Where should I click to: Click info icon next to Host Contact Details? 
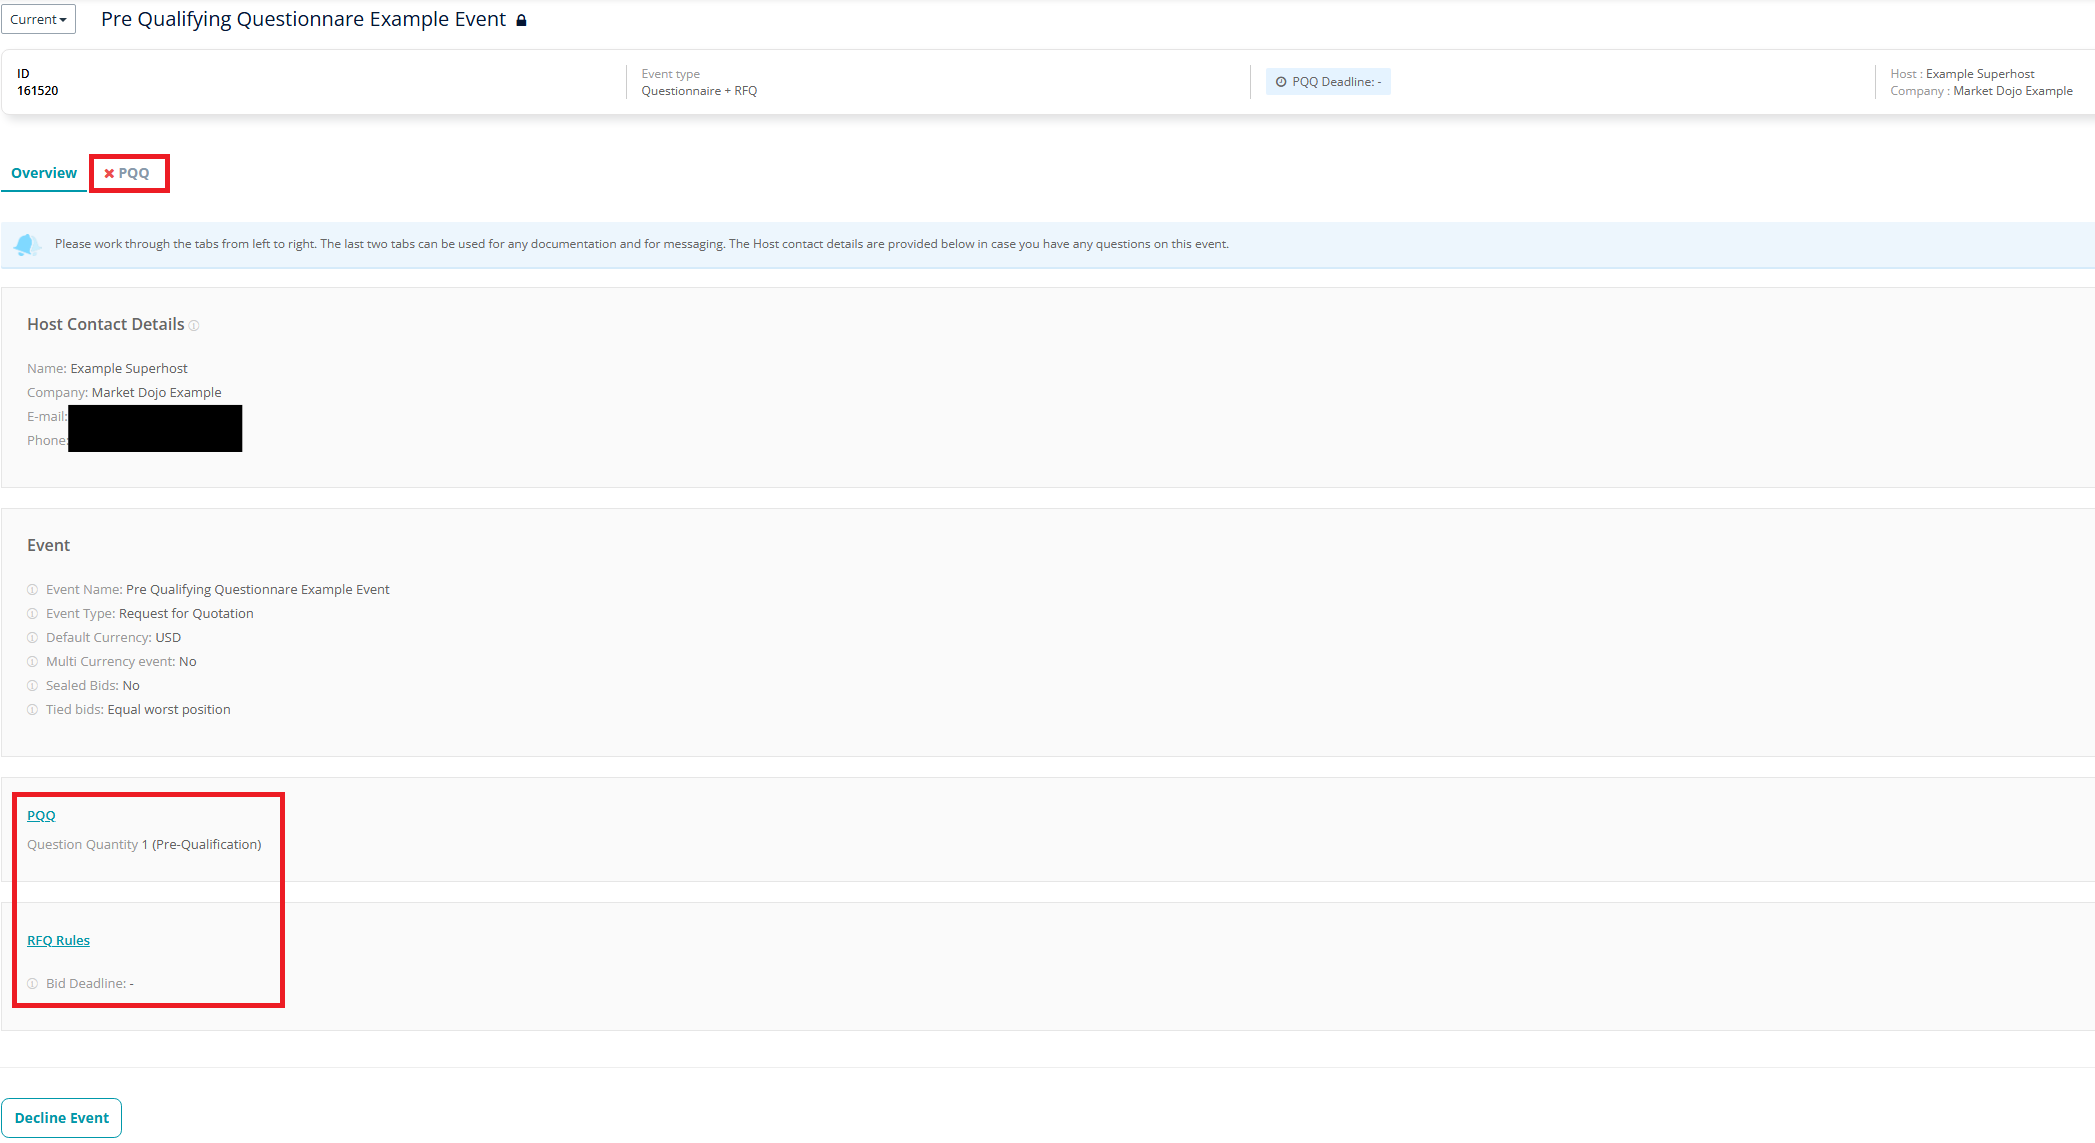[x=194, y=326]
